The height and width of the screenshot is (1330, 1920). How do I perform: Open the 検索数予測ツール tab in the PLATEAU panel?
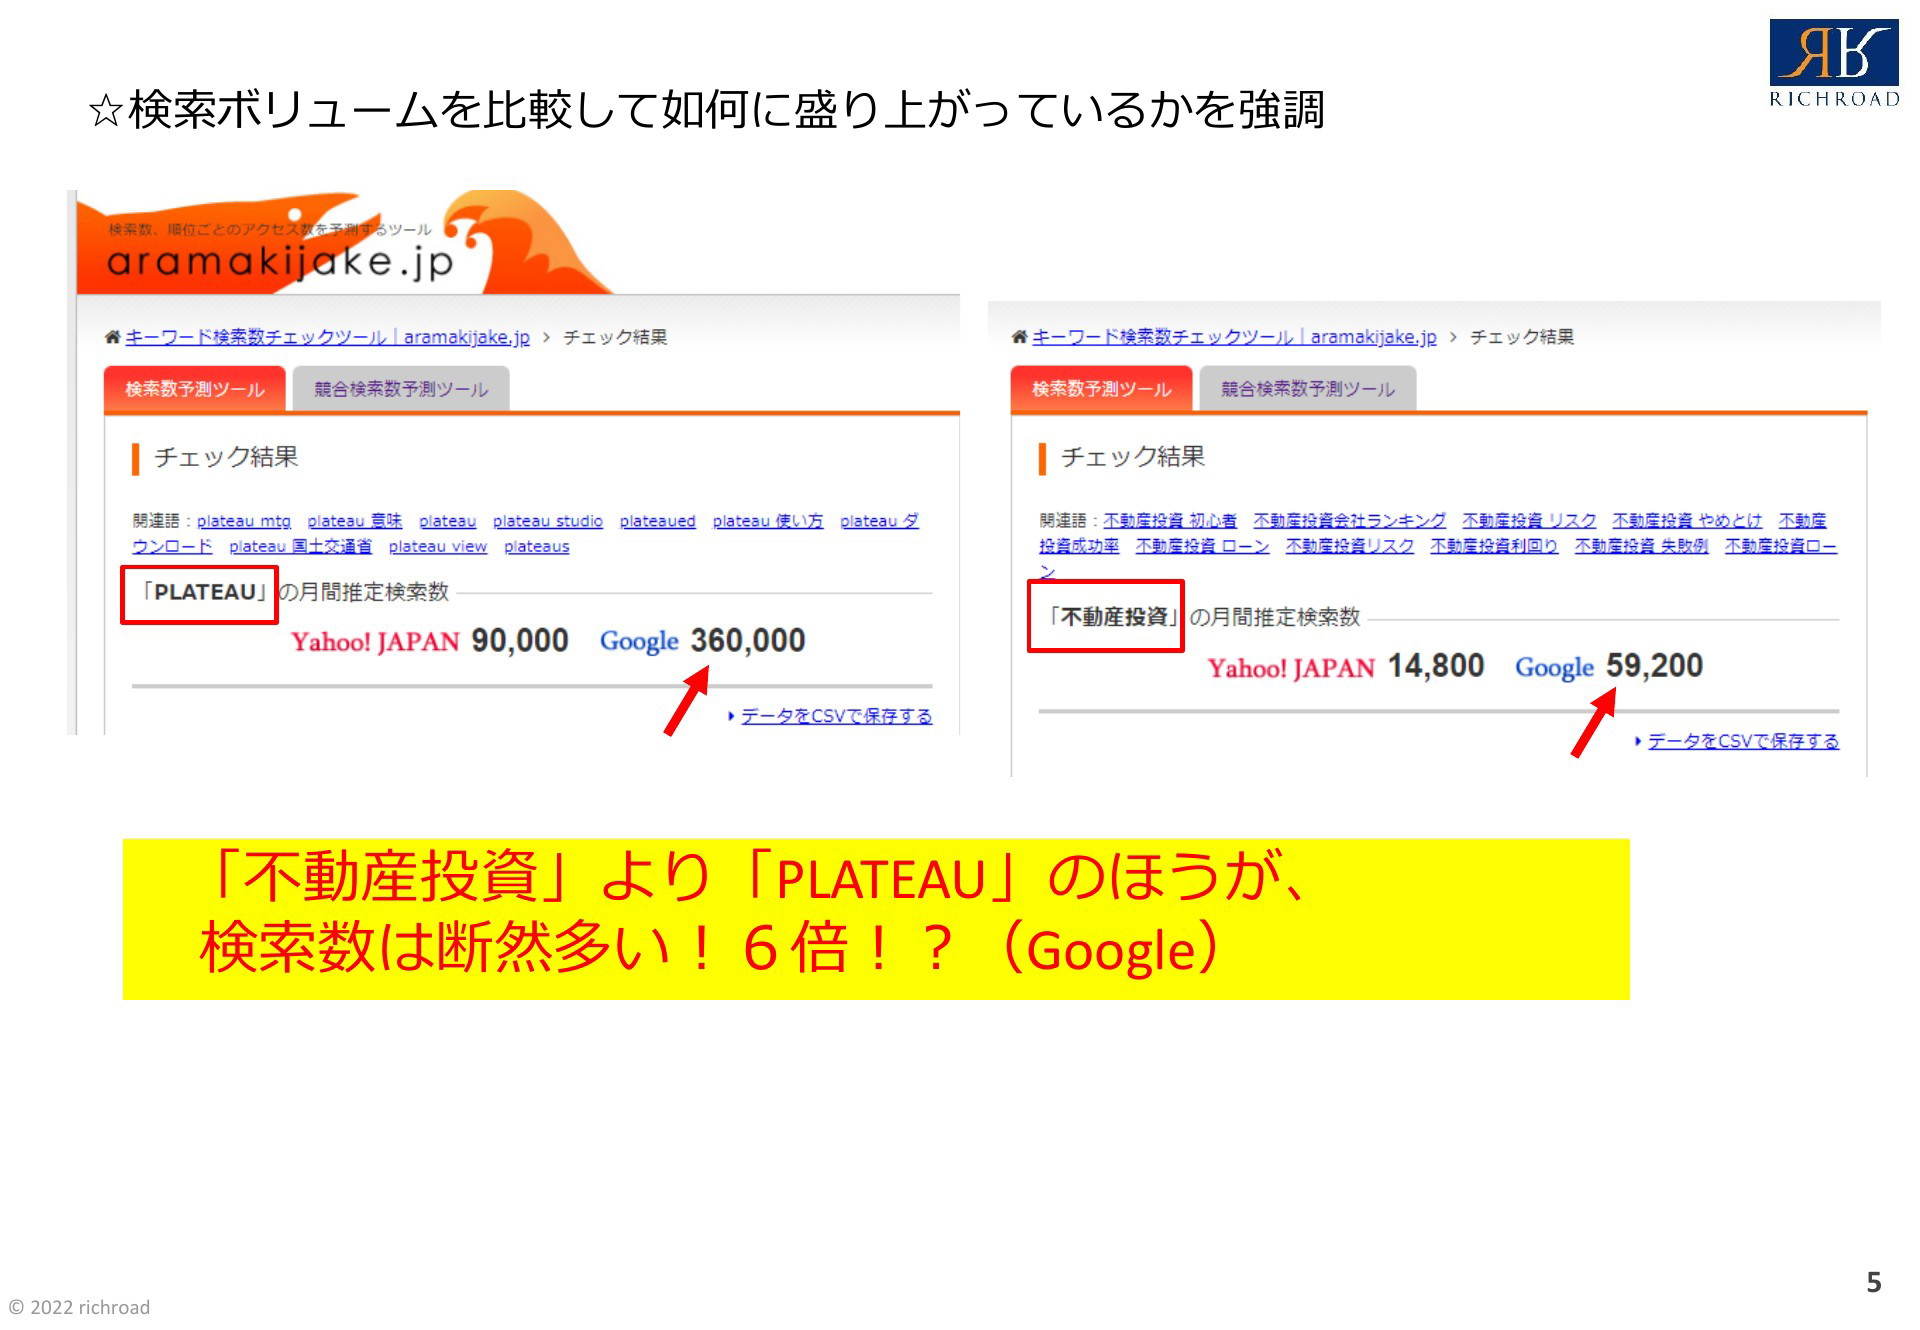point(195,389)
